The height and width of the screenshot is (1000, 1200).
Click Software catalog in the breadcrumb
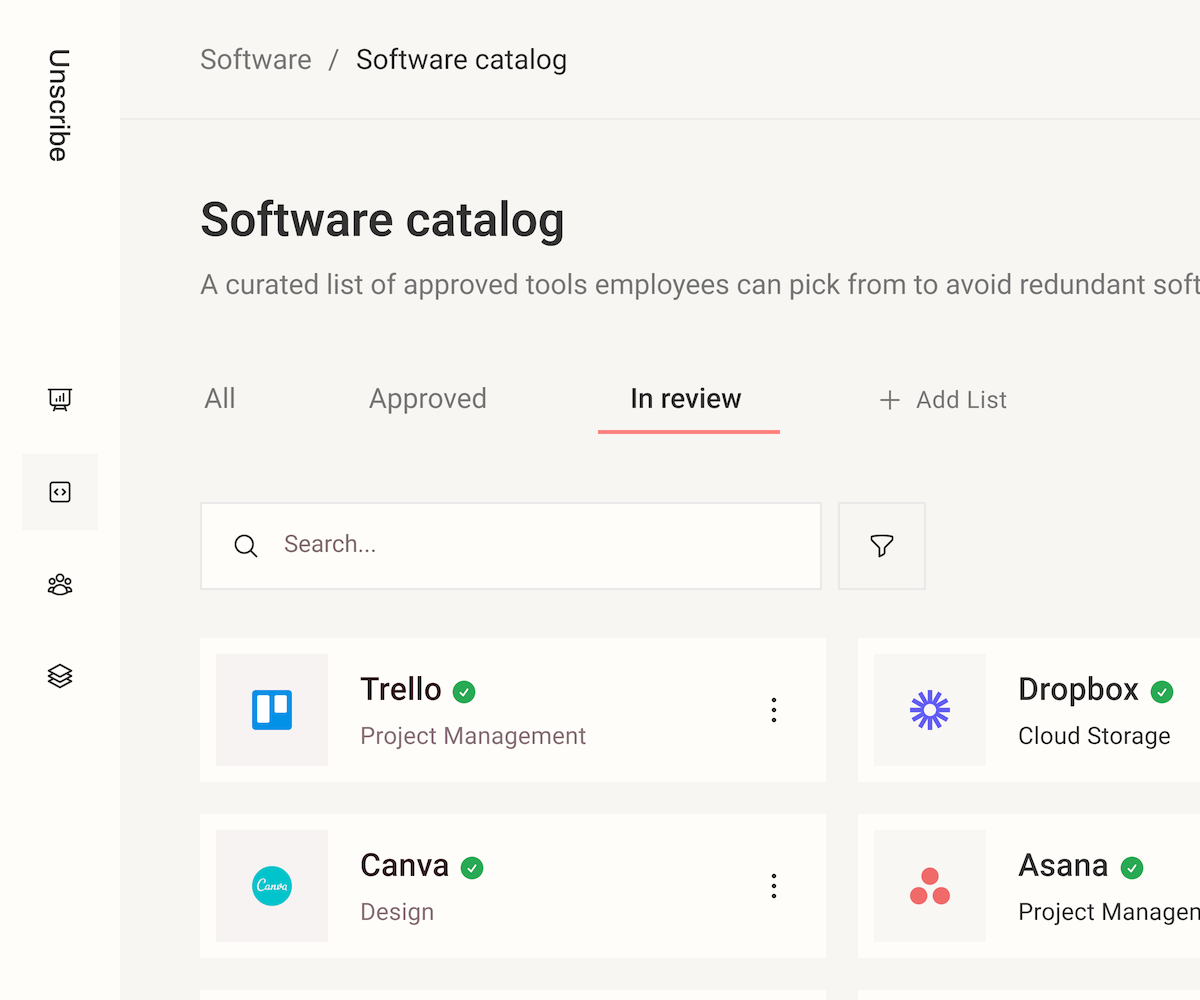(x=462, y=60)
